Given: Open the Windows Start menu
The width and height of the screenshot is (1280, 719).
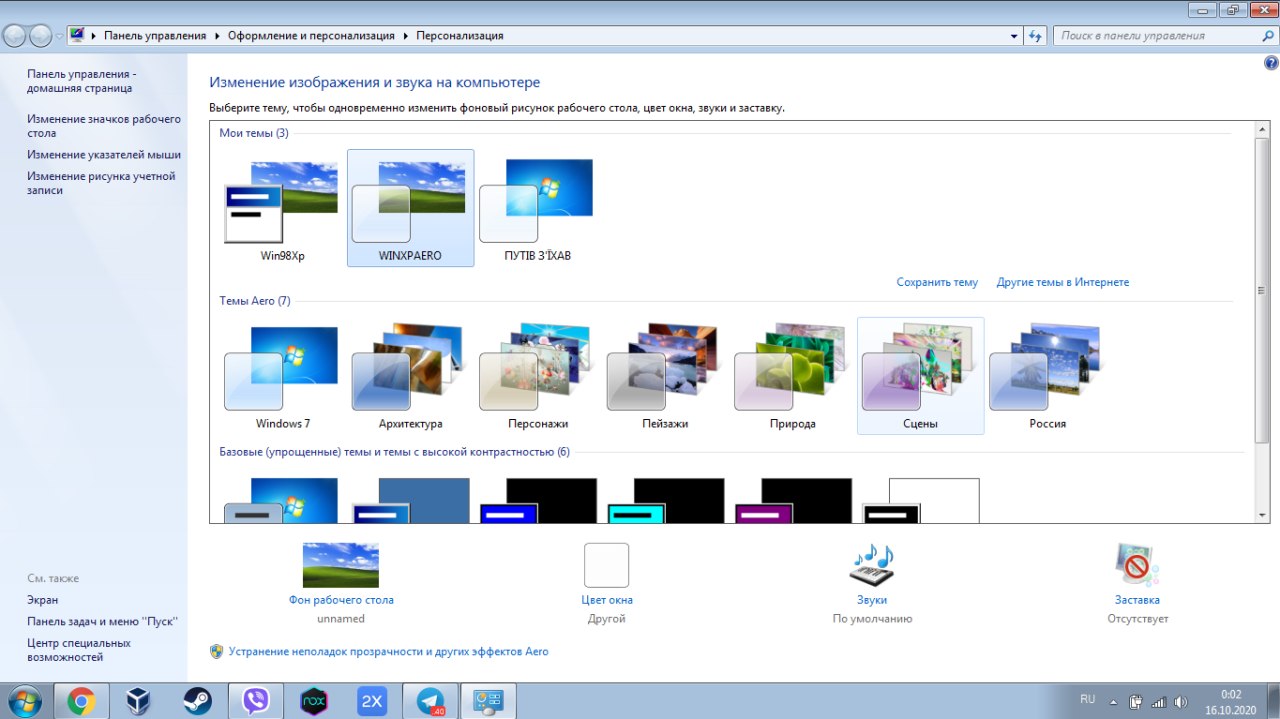Looking at the screenshot, I should pos(24,701).
